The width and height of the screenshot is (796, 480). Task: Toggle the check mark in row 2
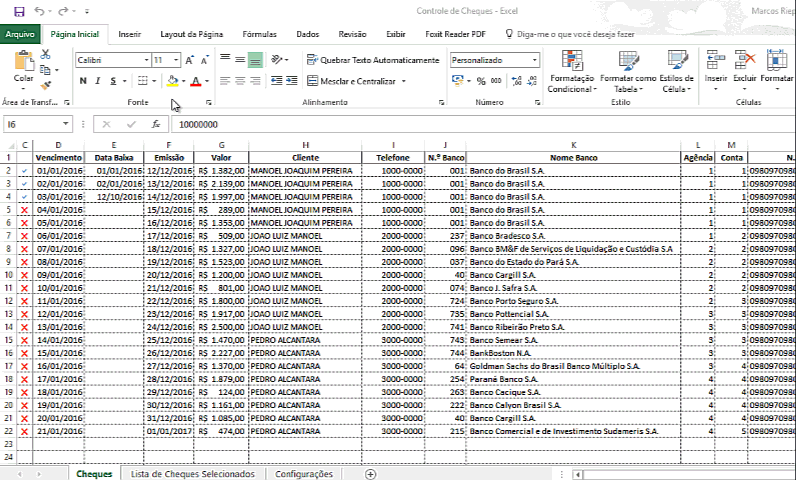(x=24, y=171)
